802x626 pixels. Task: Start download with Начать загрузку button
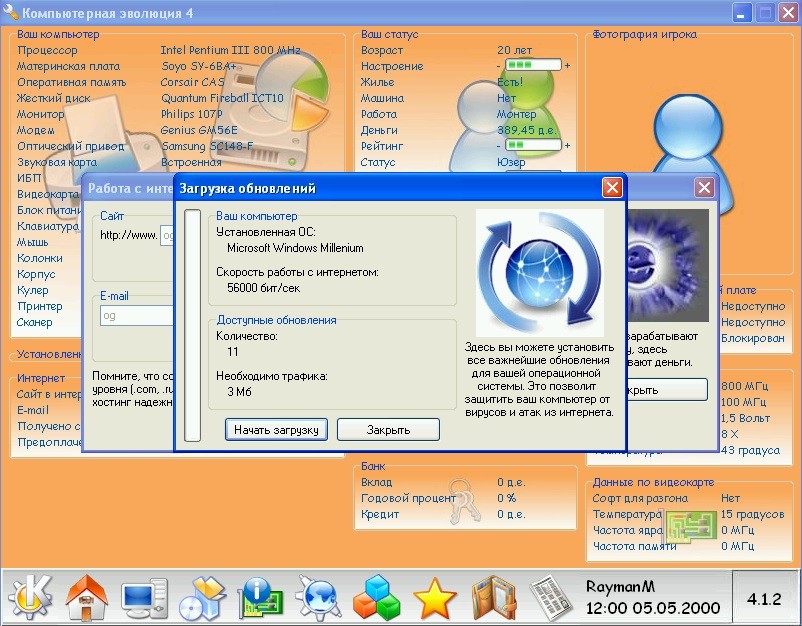click(x=276, y=430)
